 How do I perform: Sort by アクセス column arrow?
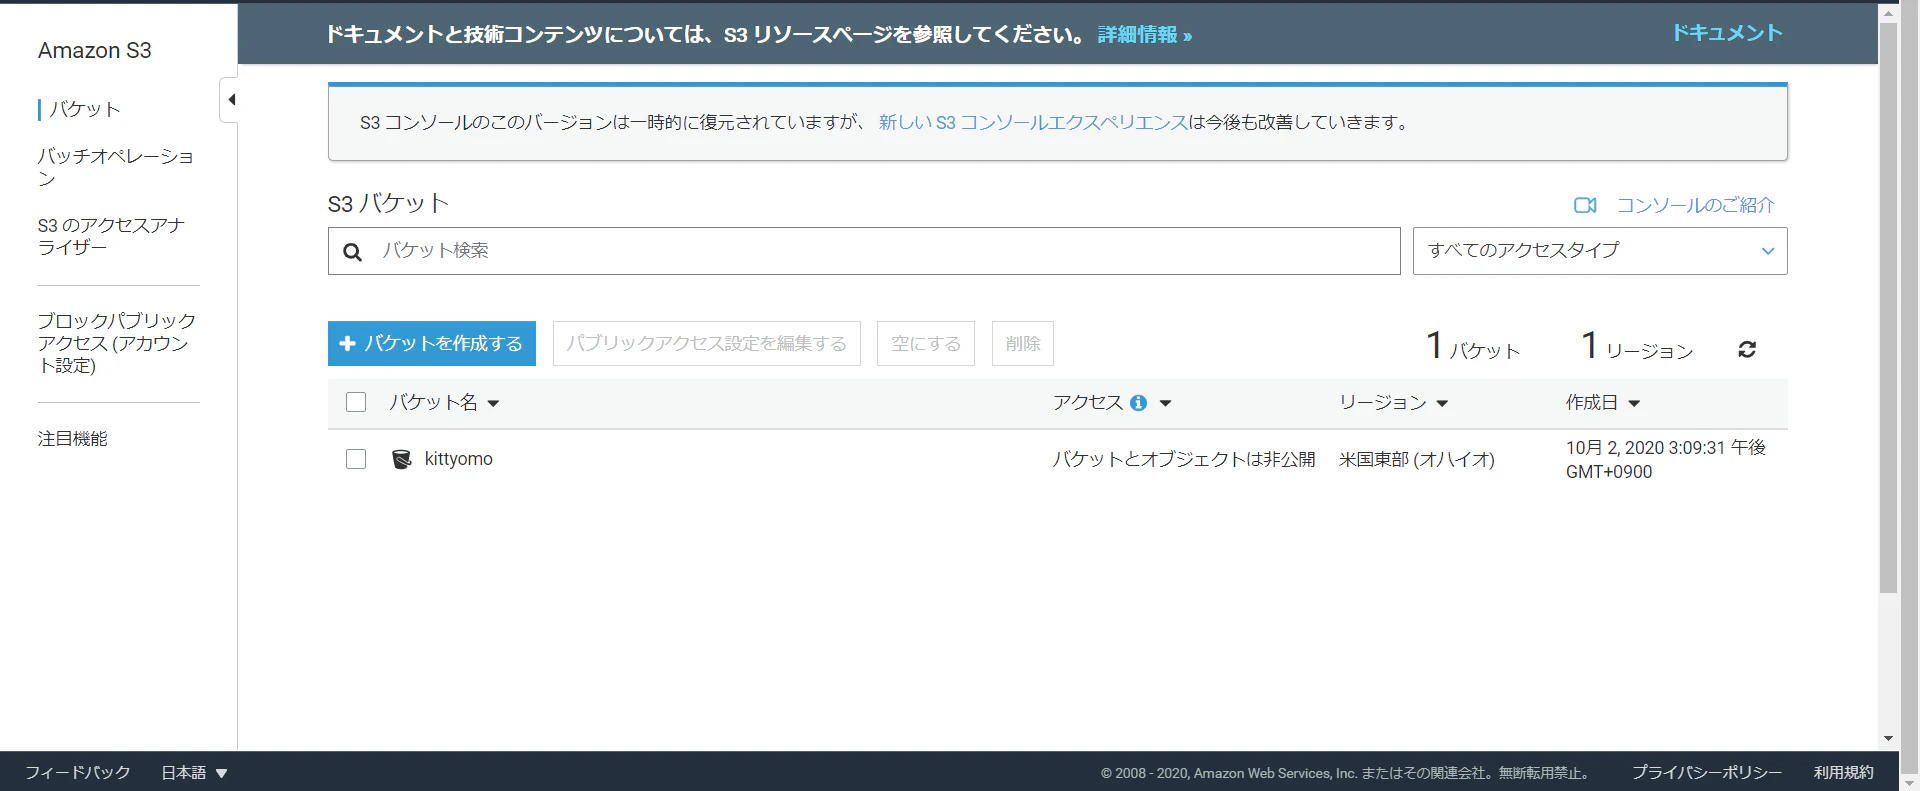click(1165, 403)
